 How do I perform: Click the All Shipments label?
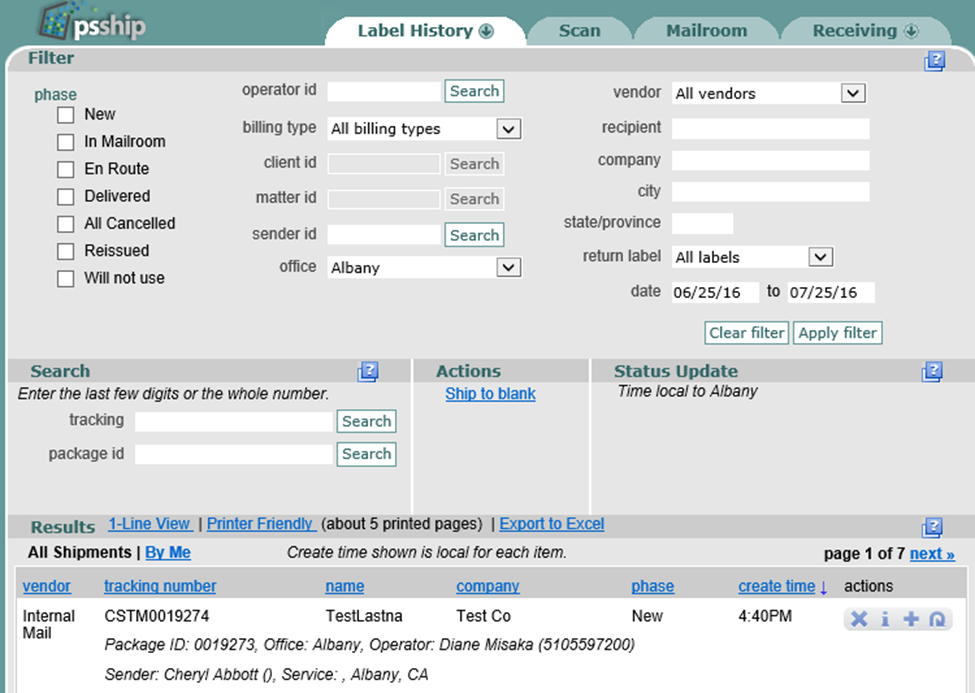[x=80, y=552]
